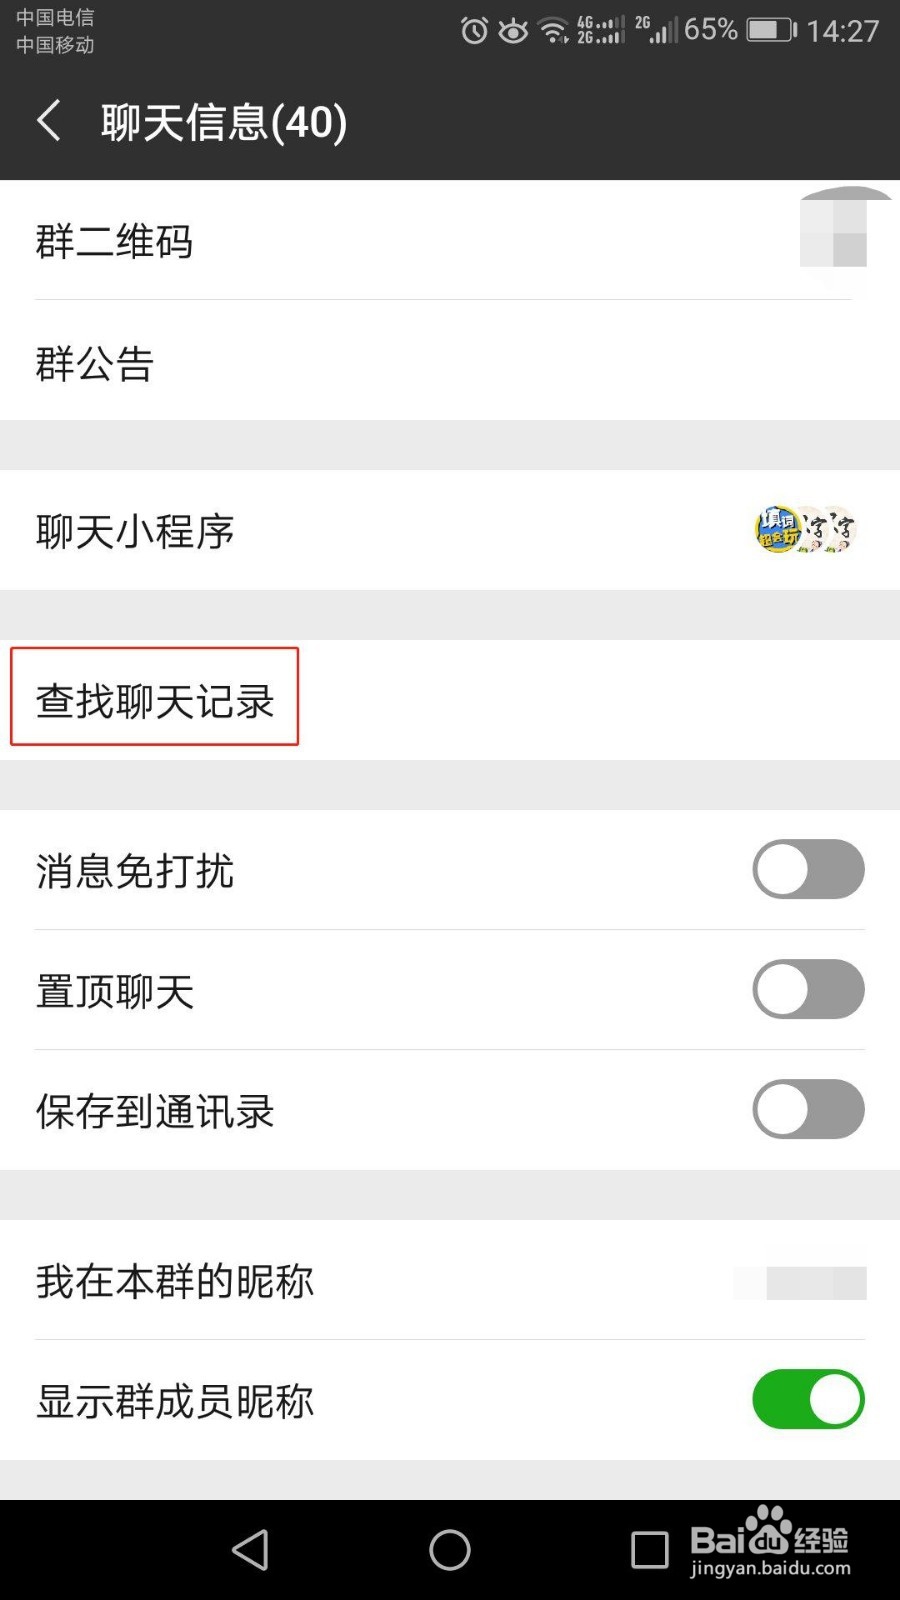Image resolution: width=900 pixels, height=1600 pixels.
Task: Open the 群二维码 row
Action: coord(450,240)
